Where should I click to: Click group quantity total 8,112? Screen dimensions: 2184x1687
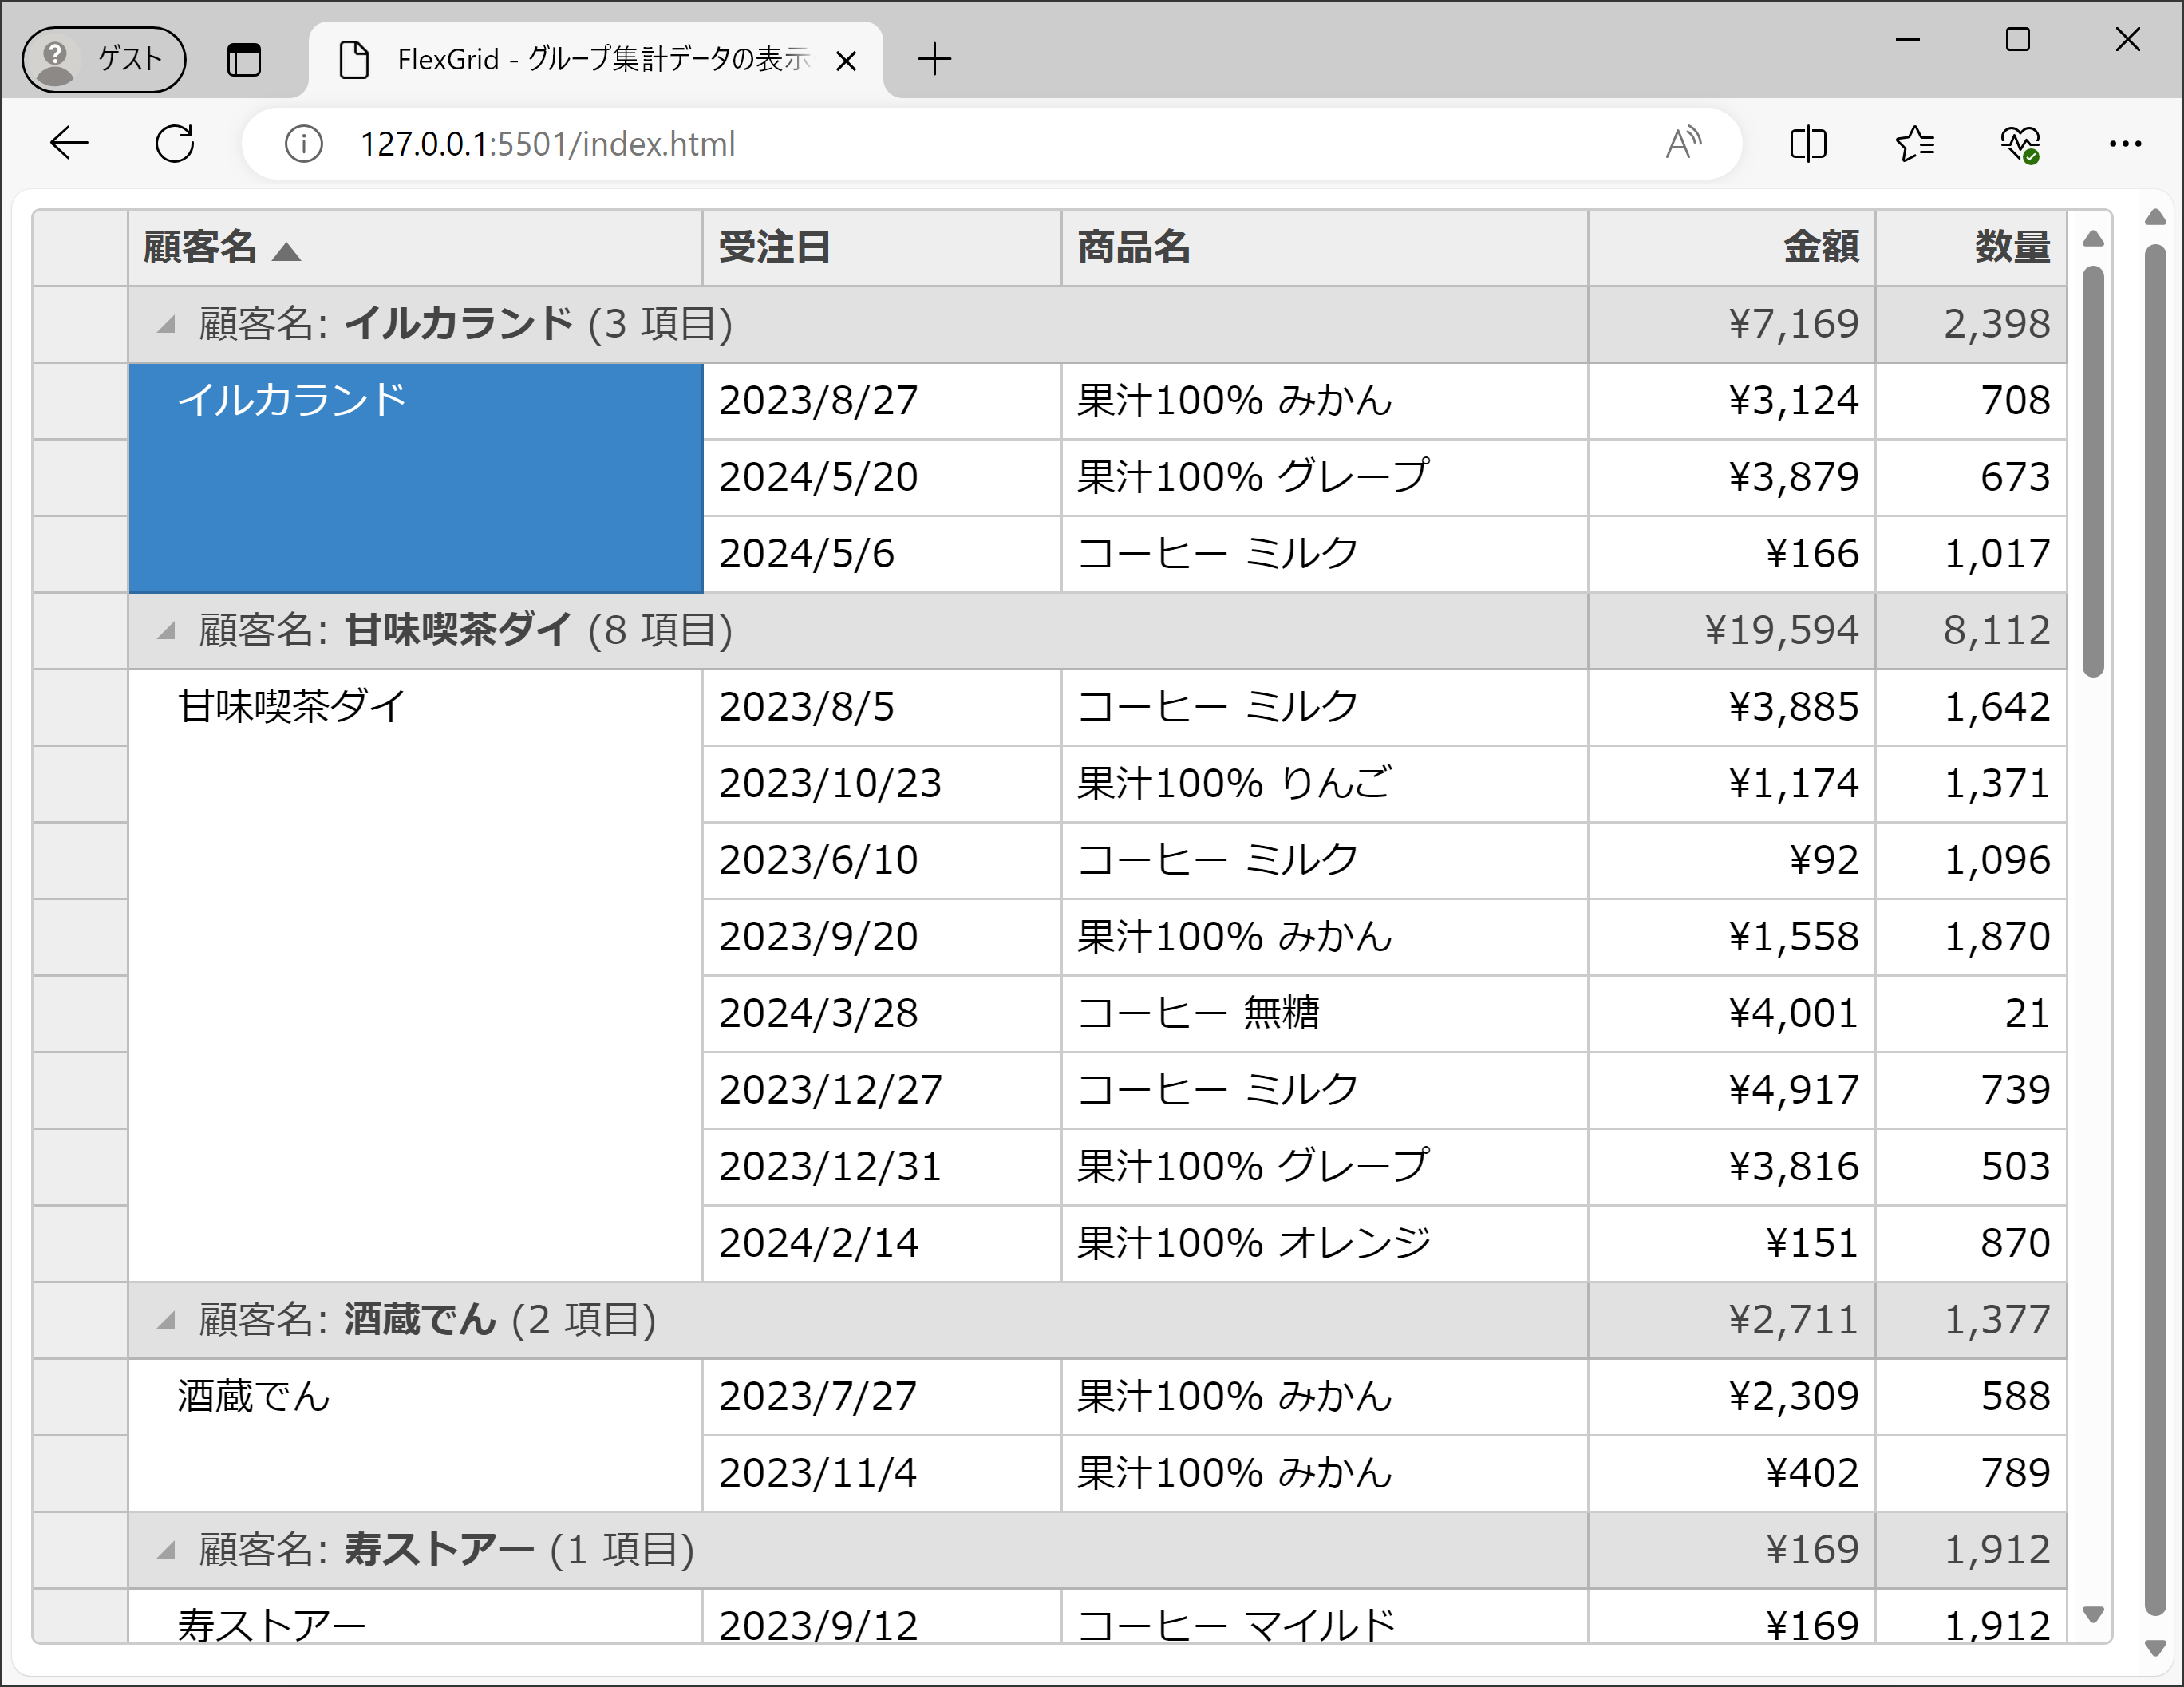pyautogui.click(x=1971, y=630)
